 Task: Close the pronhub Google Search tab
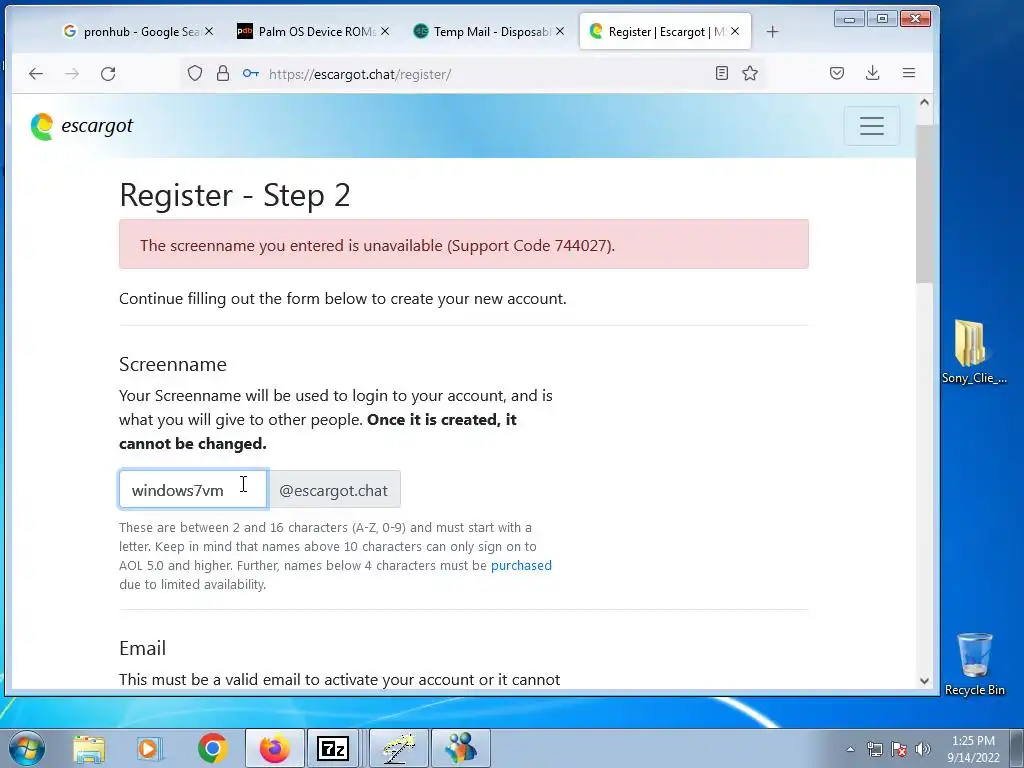pos(209,31)
